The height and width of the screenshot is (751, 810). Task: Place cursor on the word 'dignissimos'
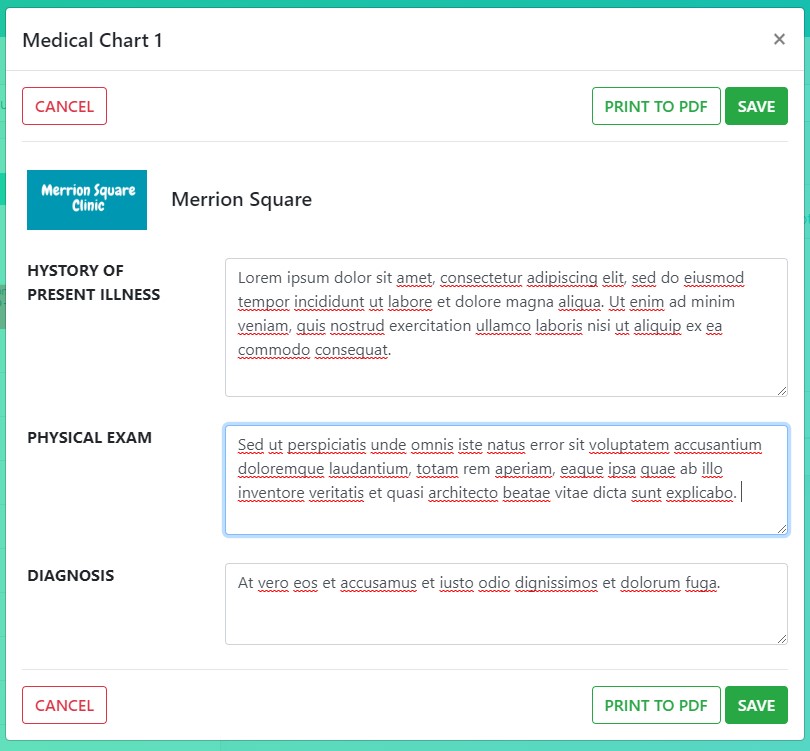tap(556, 583)
